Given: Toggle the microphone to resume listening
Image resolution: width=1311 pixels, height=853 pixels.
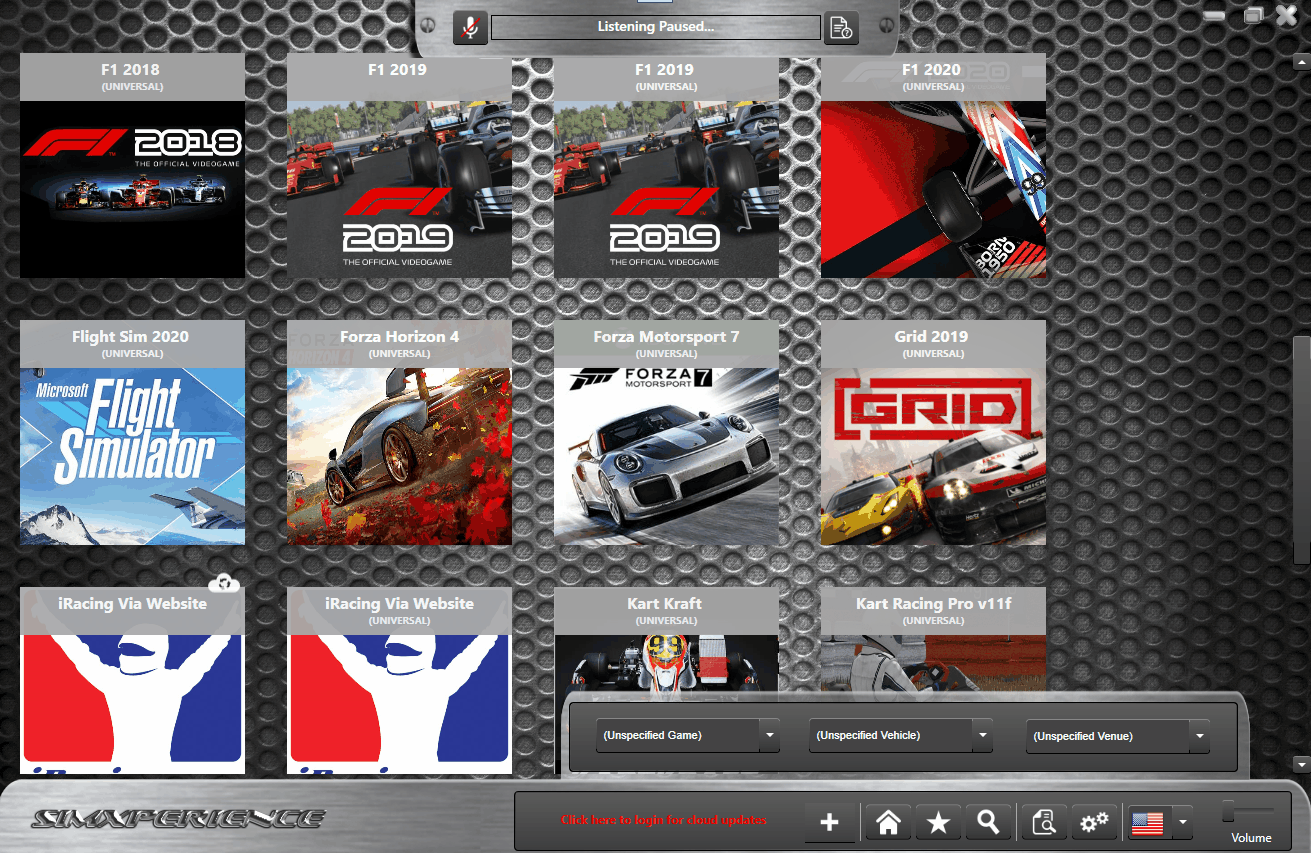Looking at the screenshot, I should click(x=470, y=27).
